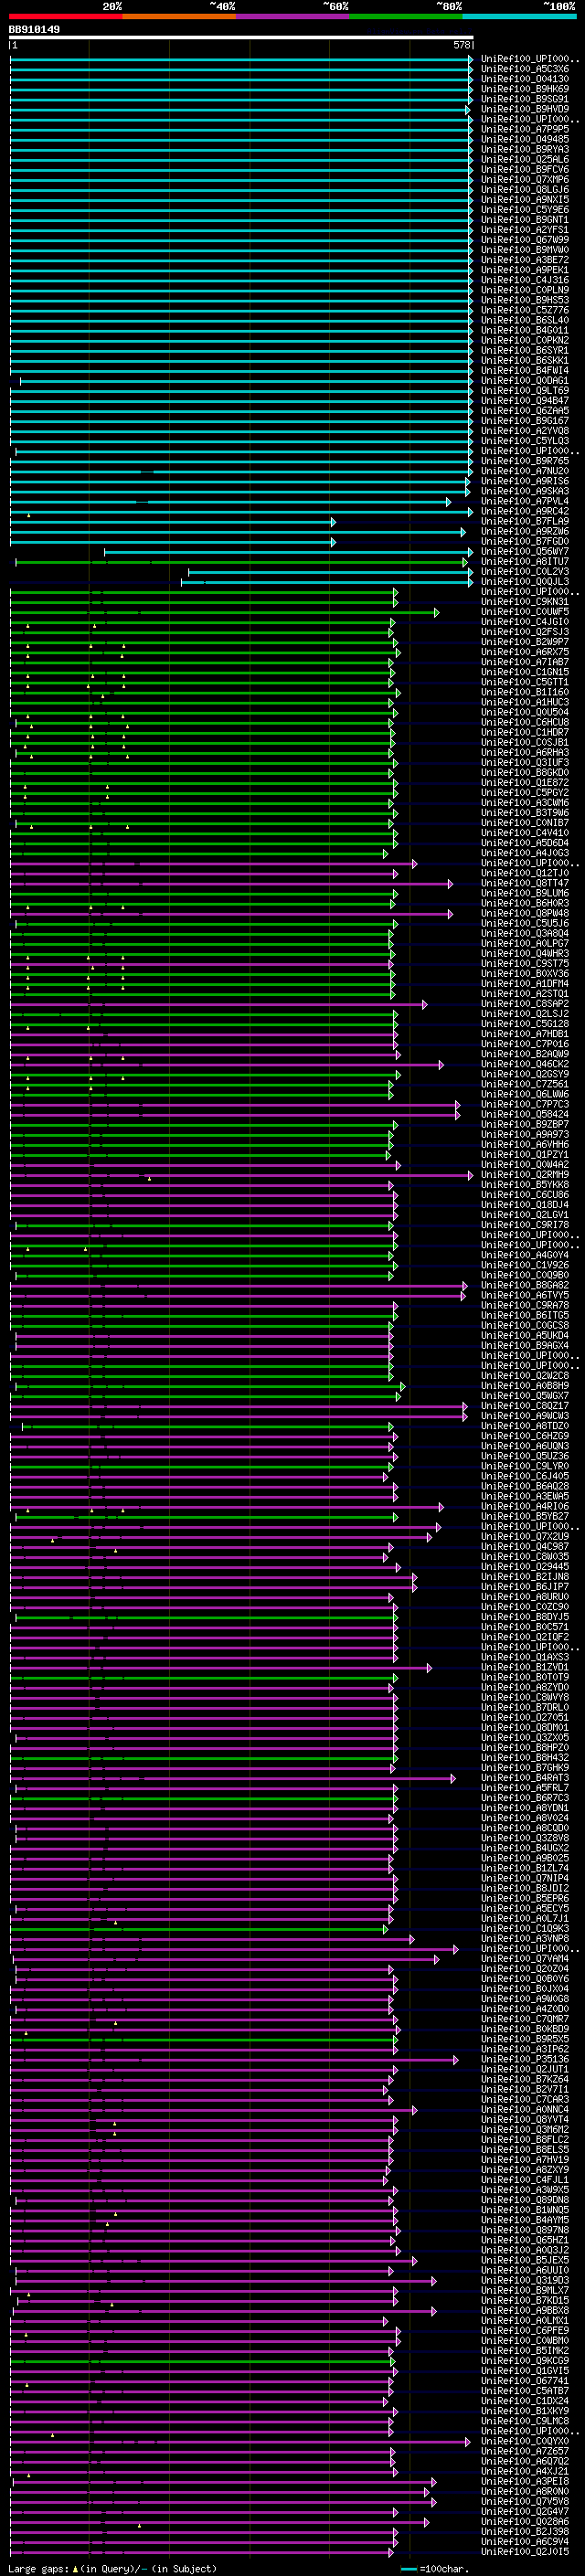The height and width of the screenshot is (2576, 585).
Task: Open hit UniRef100_B9HK69
Action: click(x=525, y=89)
